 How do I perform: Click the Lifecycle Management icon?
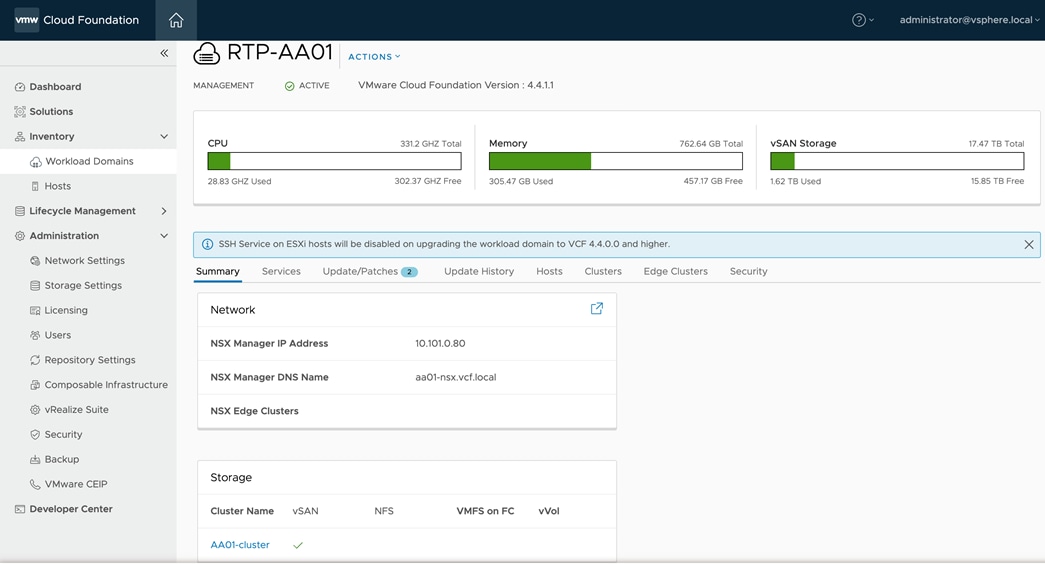point(20,211)
